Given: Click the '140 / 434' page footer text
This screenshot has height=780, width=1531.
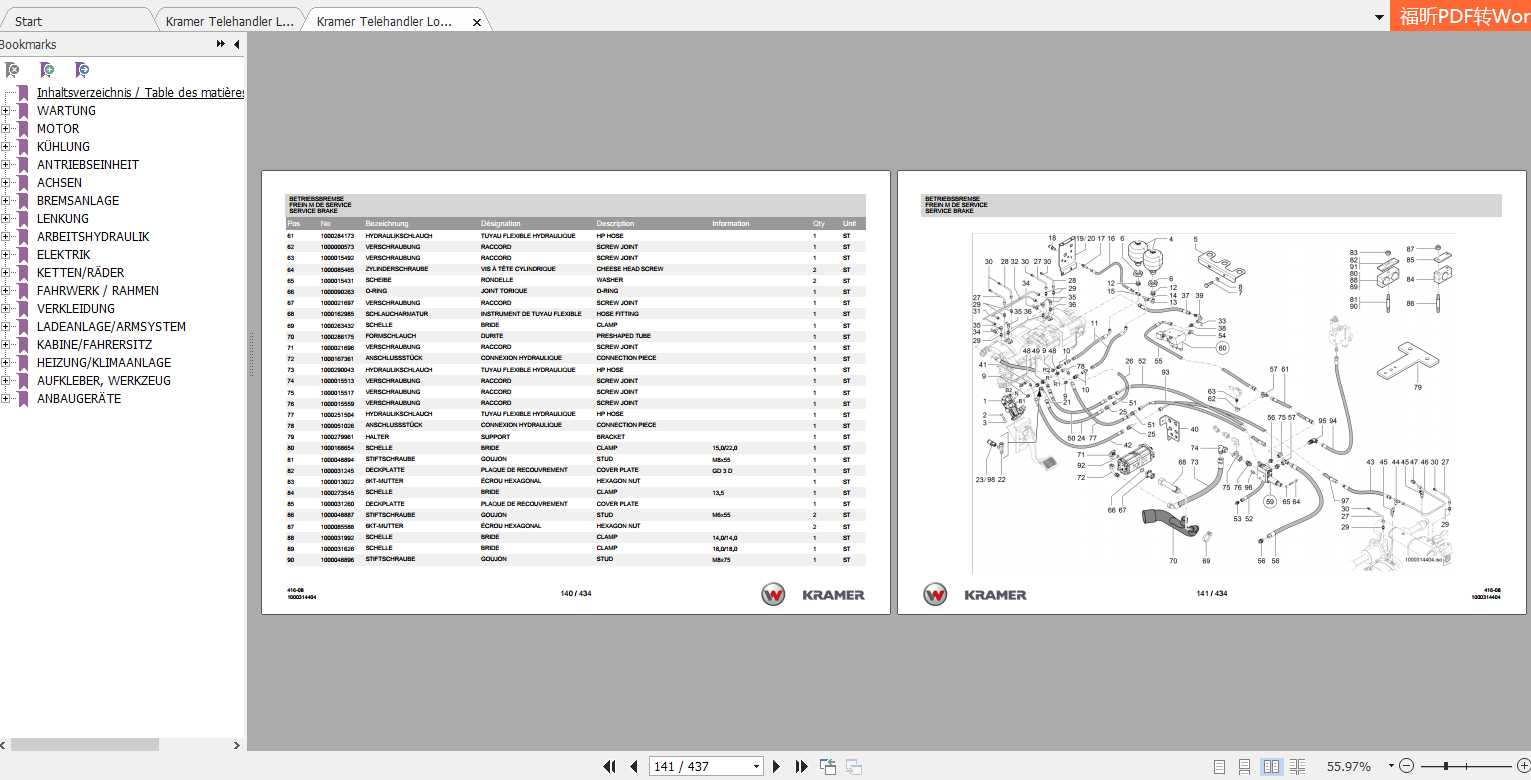Looking at the screenshot, I should tap(576, 594).
